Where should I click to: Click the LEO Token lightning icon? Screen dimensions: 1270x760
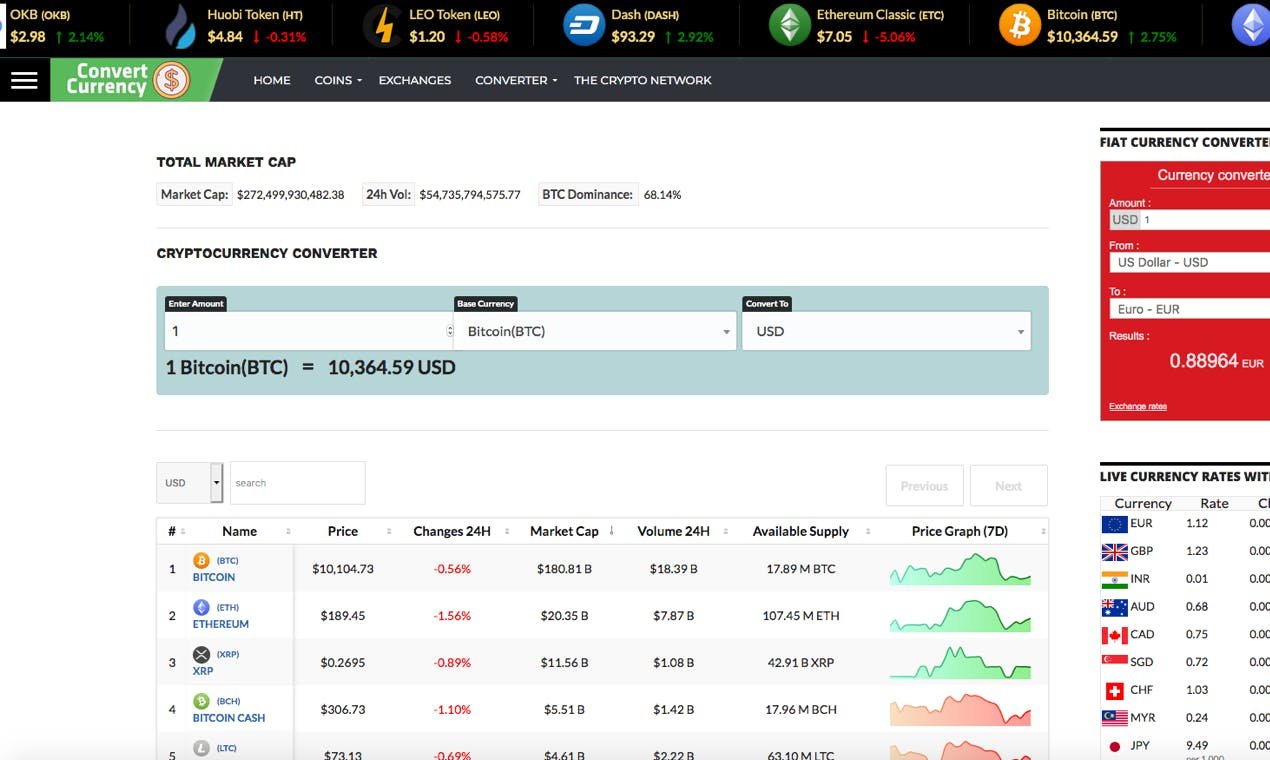(383, 26)
